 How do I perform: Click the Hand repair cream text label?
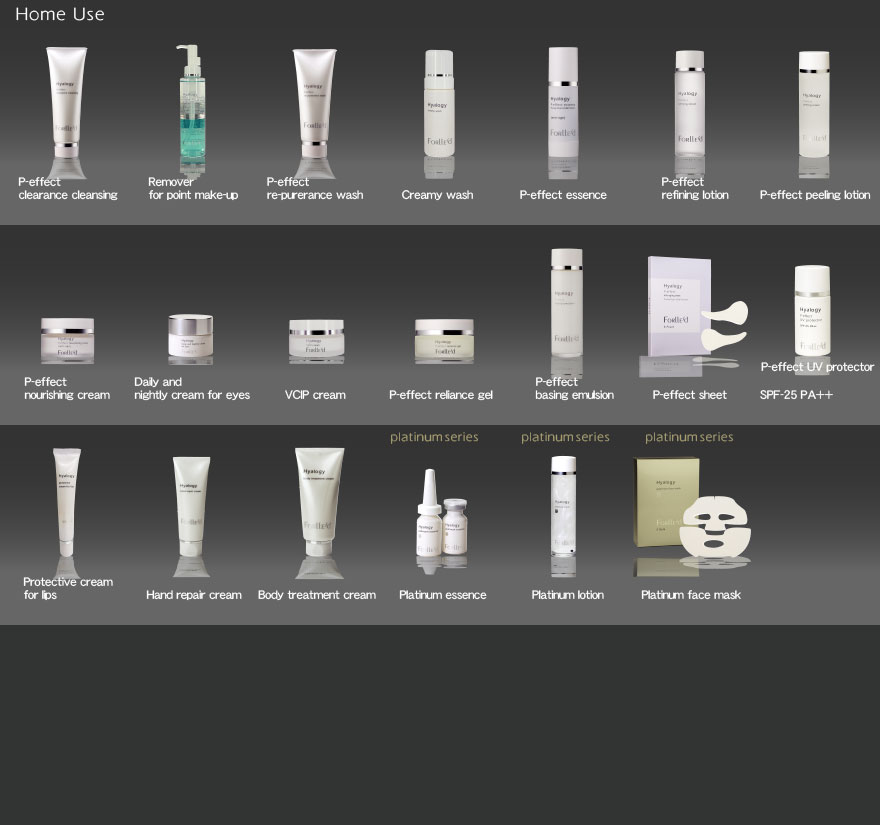click(193, 595)
